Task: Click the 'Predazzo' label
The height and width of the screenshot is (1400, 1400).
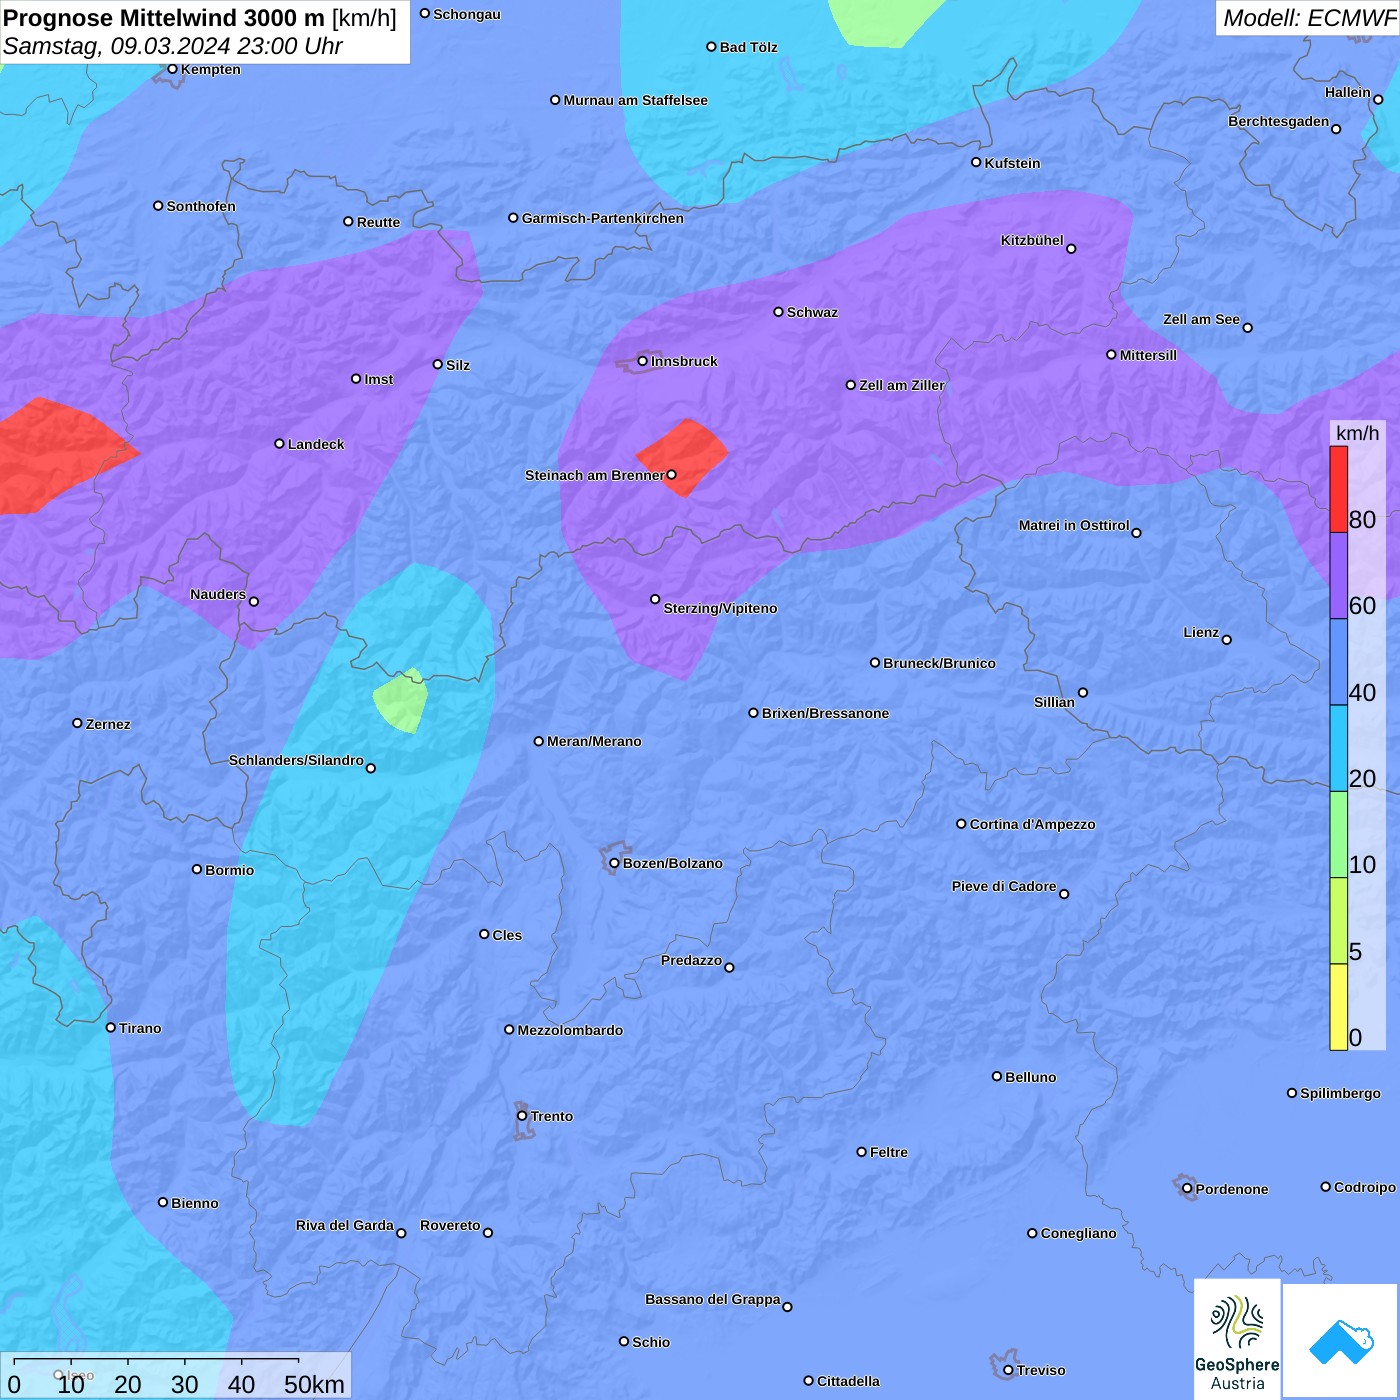Action: (691, 960)
